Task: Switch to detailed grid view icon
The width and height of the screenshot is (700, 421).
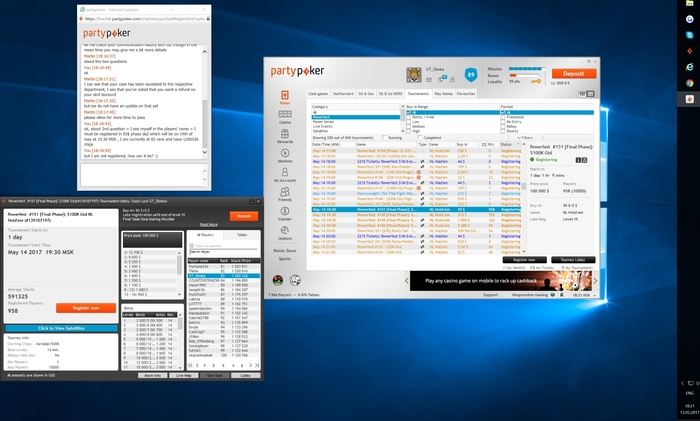Action: click(590, 94)
